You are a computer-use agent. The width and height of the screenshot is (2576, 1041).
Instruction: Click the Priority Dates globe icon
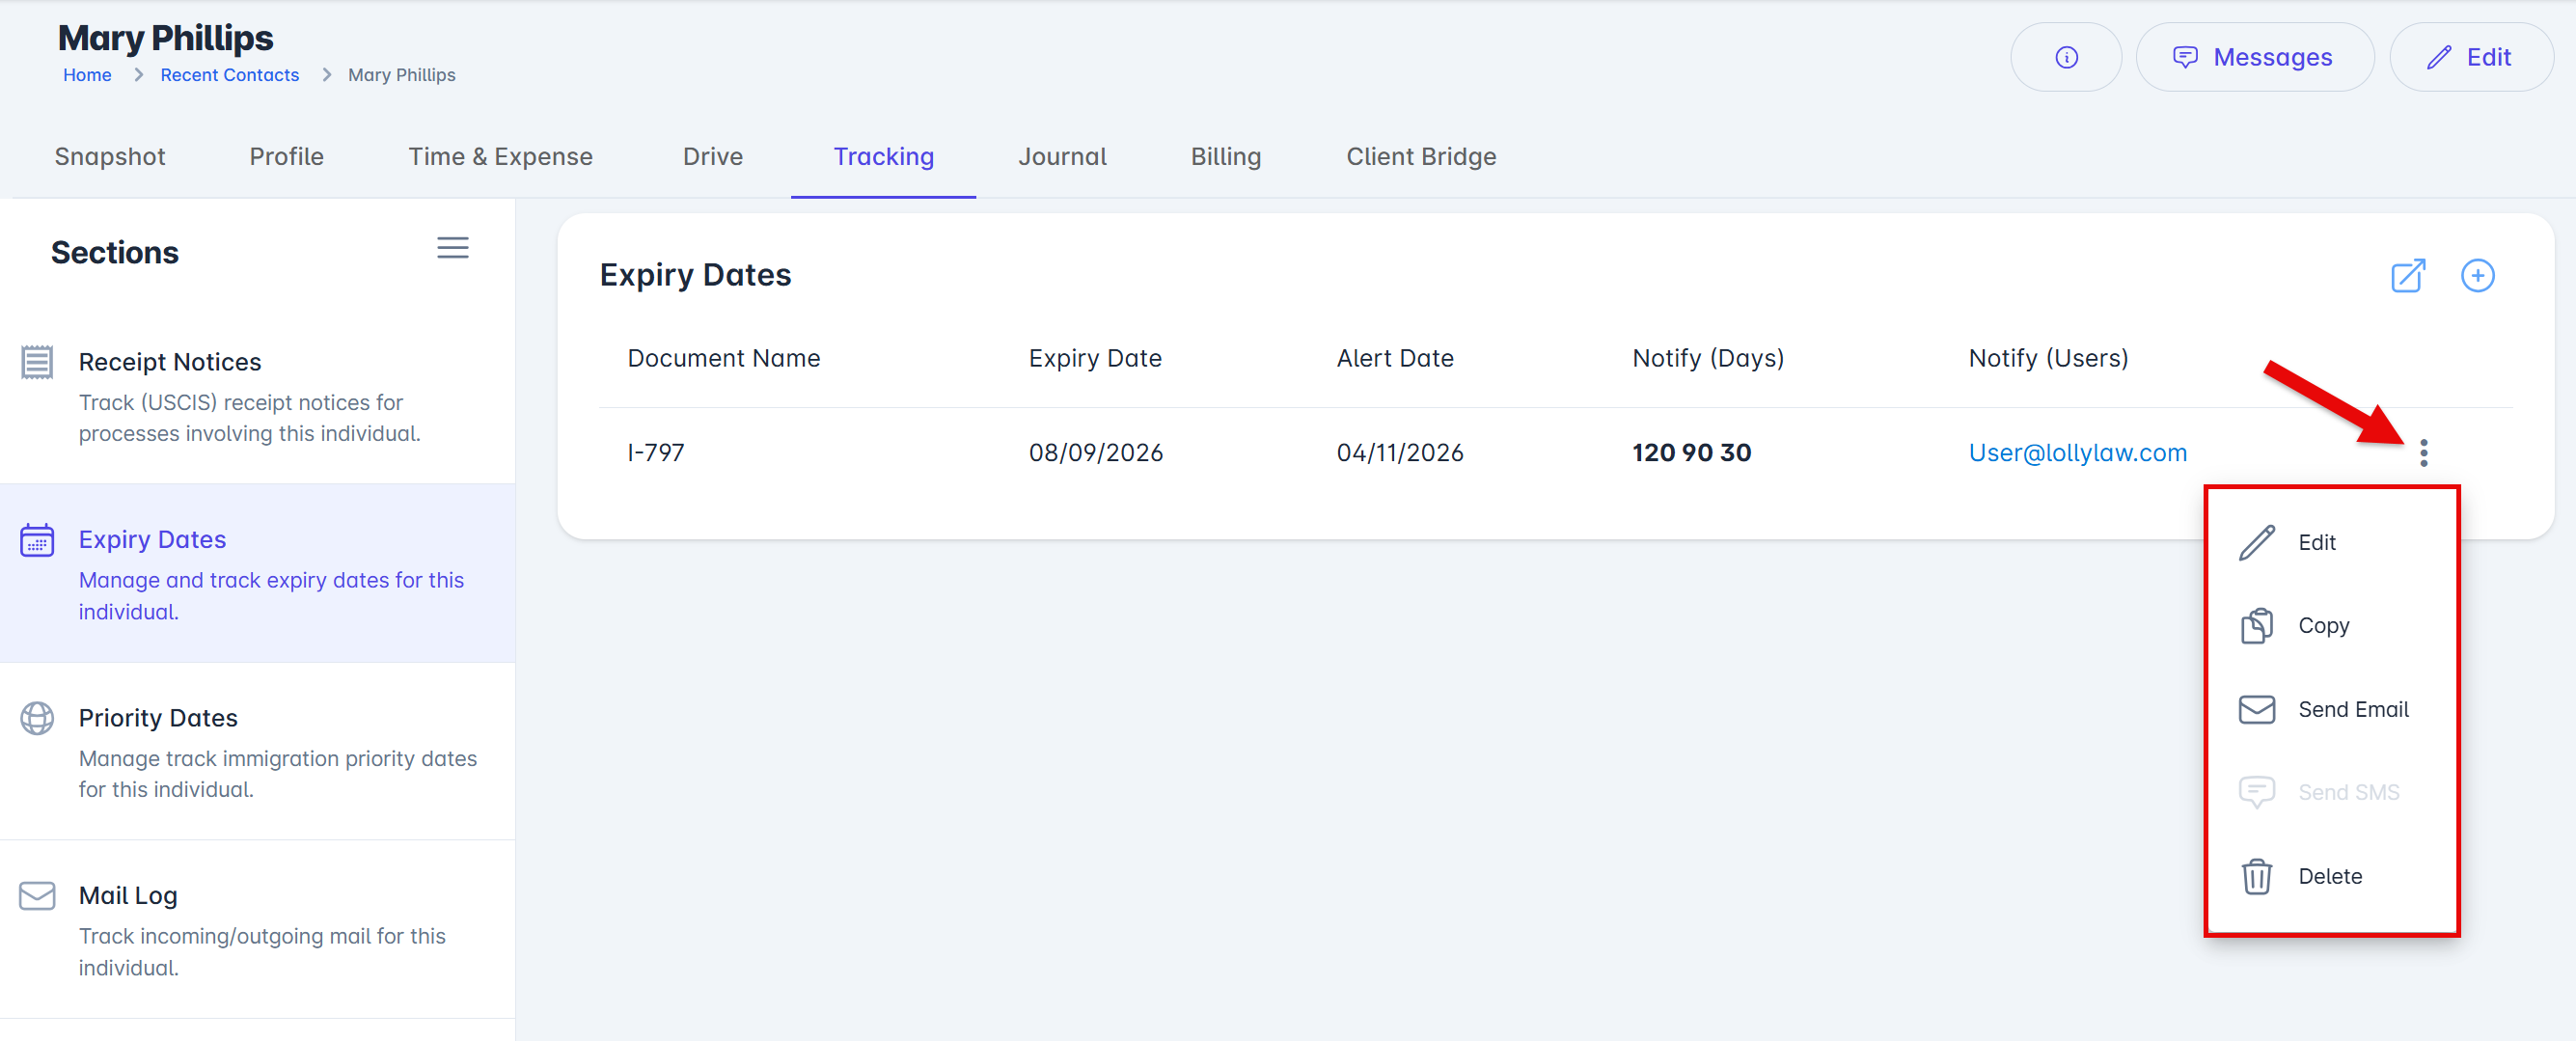click(x=37, y=718)
